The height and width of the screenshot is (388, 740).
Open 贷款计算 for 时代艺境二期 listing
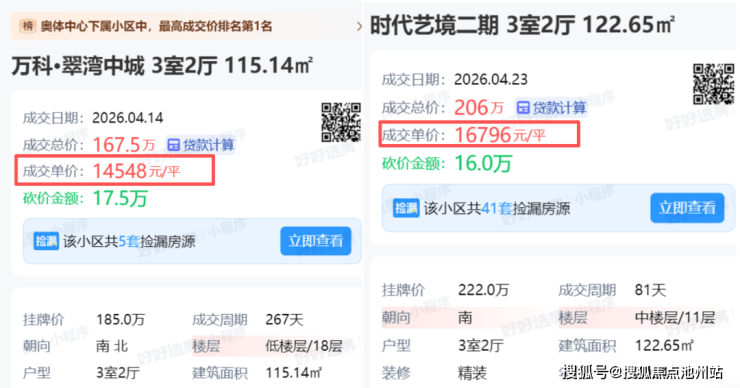coord(551,108)
